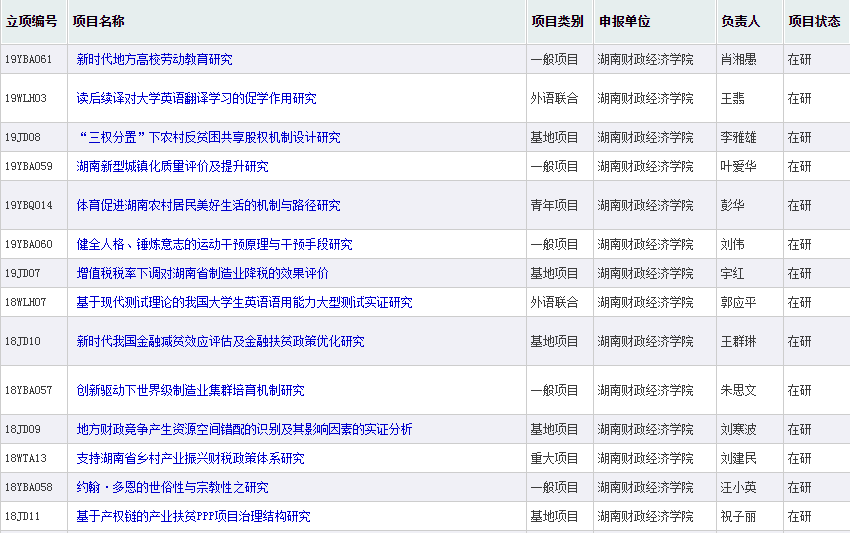This screenshot has width=850, height=533.
Task: Click the "三权分置"下农村反贫困 project link
Action: [x=208, y=137]
